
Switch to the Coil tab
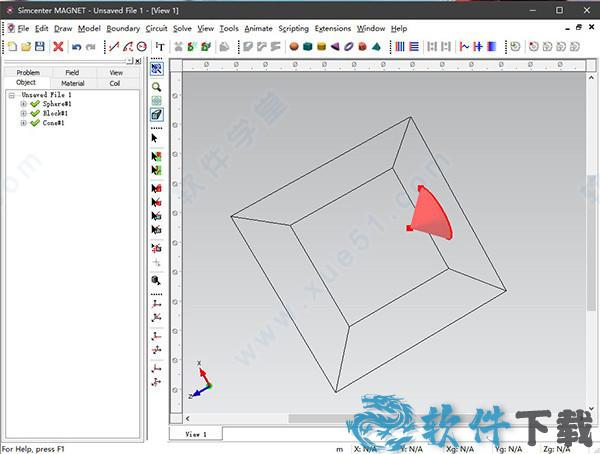pos(115,83)
